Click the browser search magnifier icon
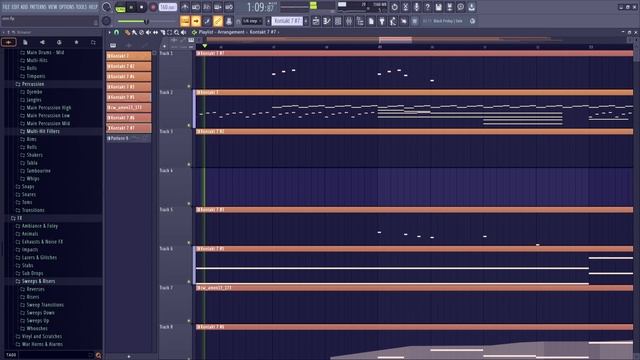The width and height of the screenshot is (640, 360). click(98, 356)
